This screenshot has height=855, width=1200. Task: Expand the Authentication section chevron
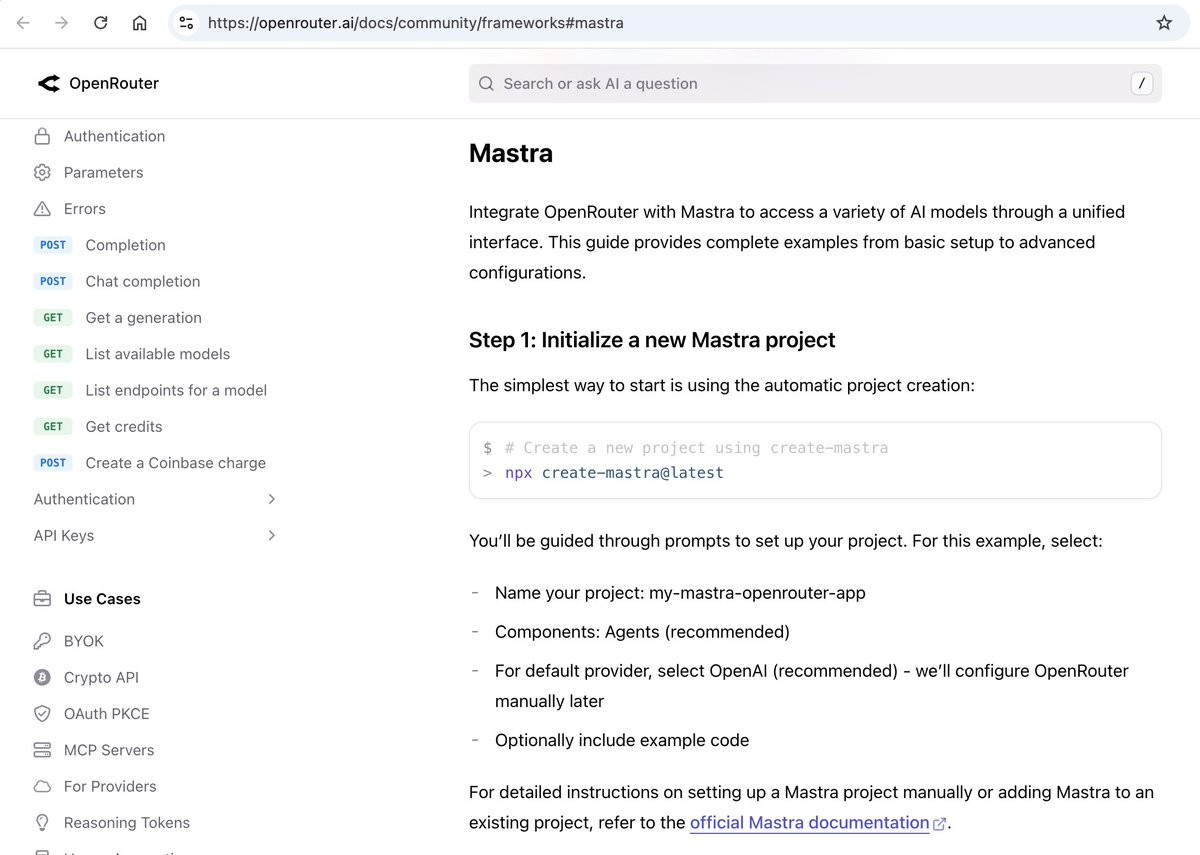pos(271,499)
